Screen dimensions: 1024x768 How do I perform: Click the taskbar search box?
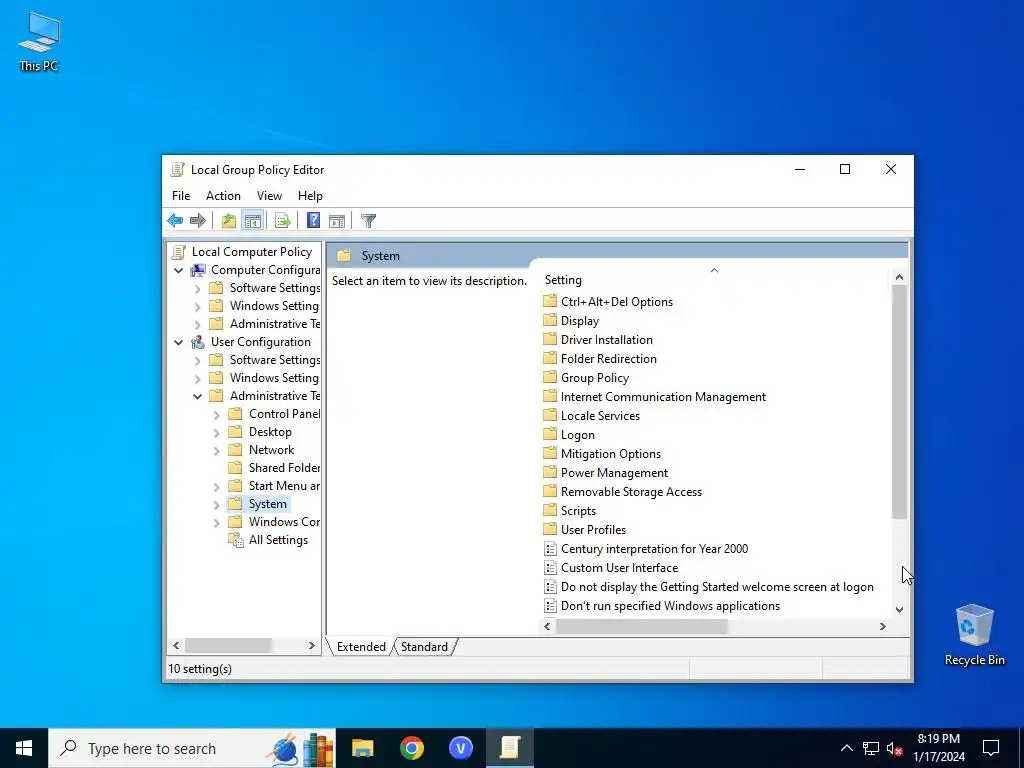(x=192, y=748)
